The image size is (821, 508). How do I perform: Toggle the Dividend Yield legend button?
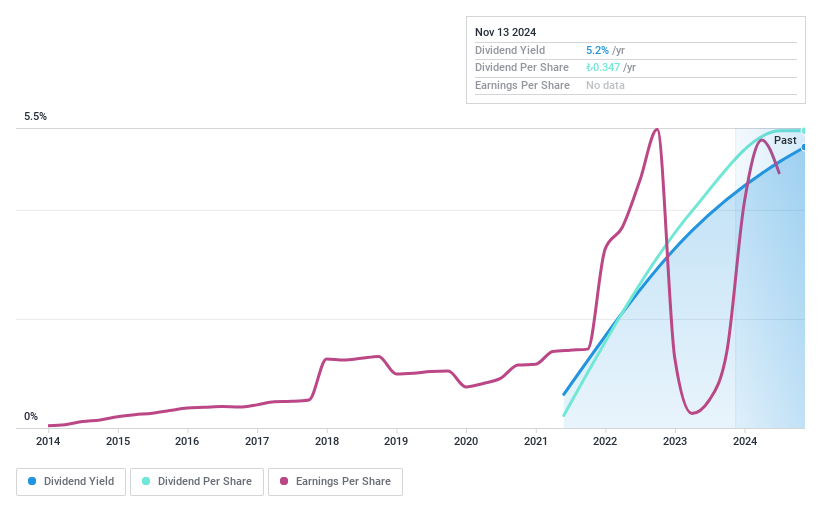(71, 482)
